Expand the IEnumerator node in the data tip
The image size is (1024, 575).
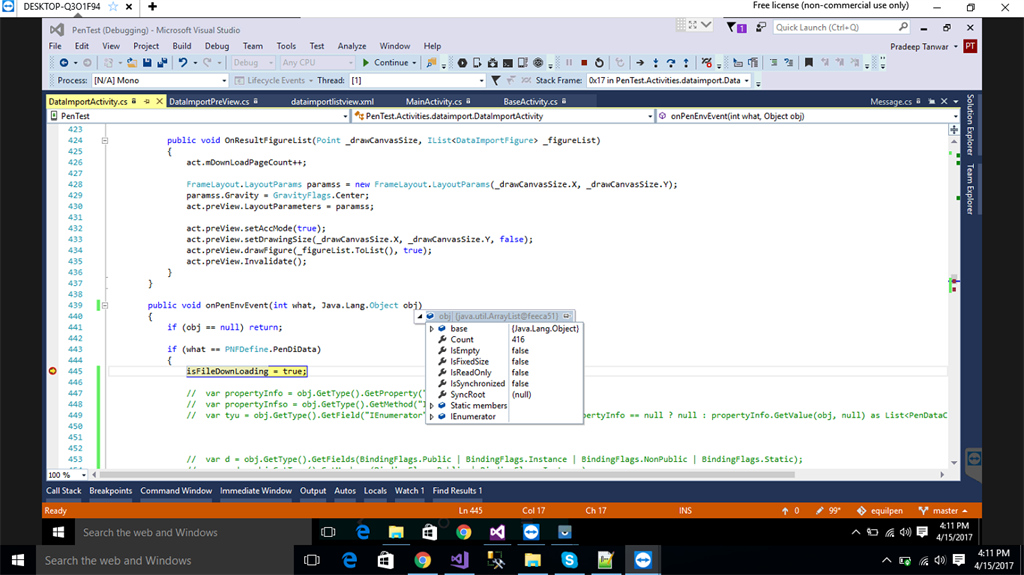tap(432, 417)
